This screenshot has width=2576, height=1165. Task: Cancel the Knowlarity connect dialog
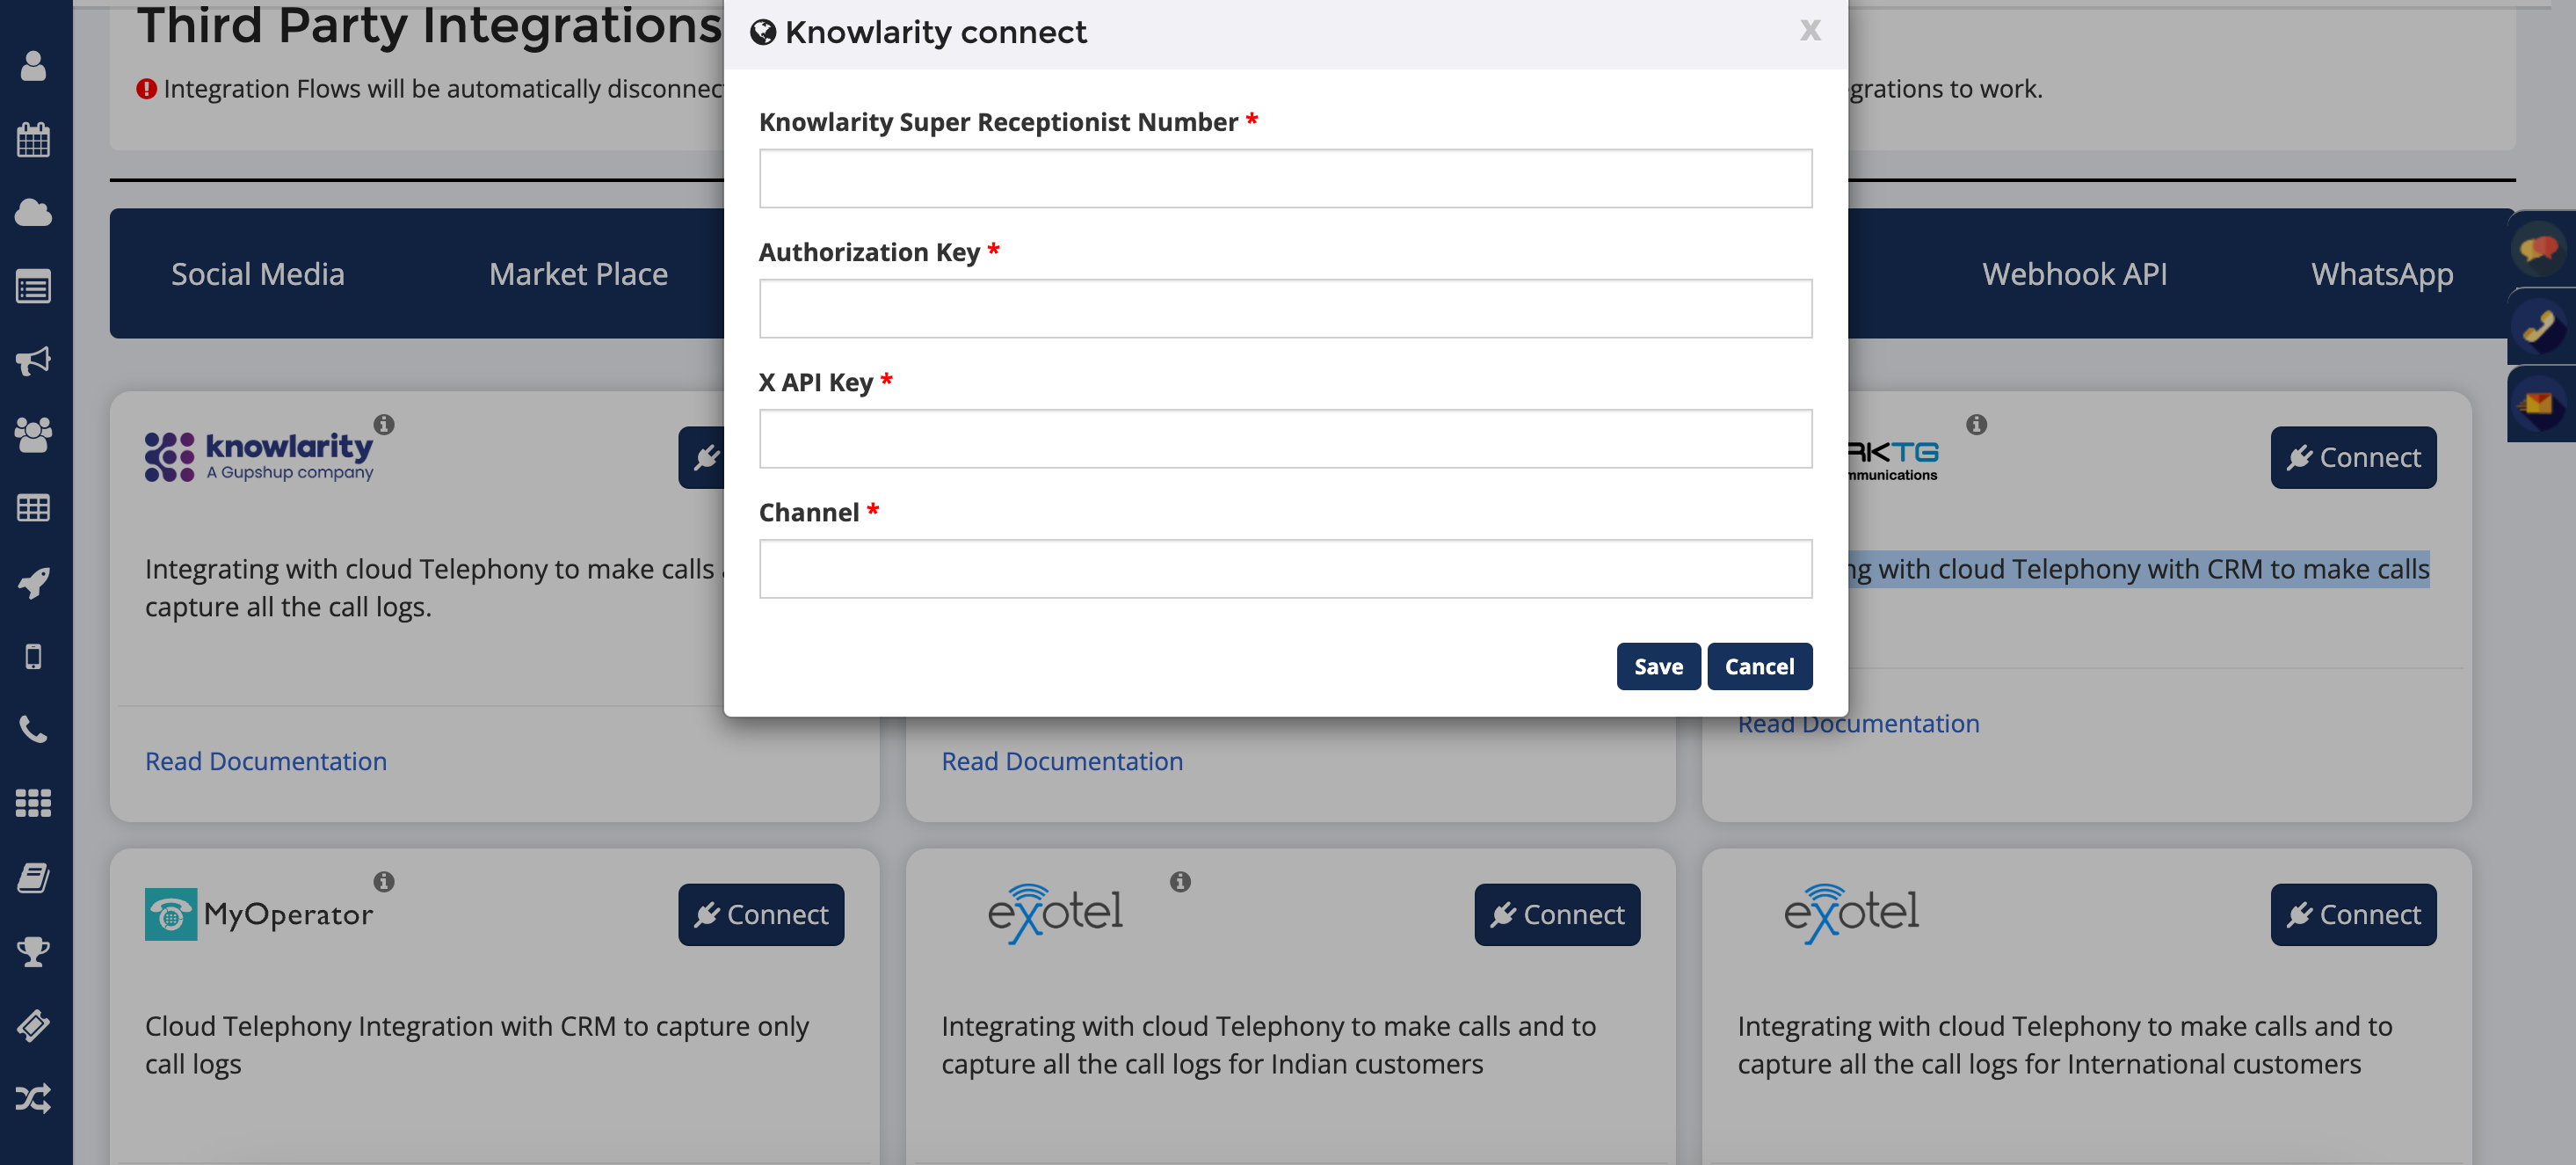click(1759, 667)
